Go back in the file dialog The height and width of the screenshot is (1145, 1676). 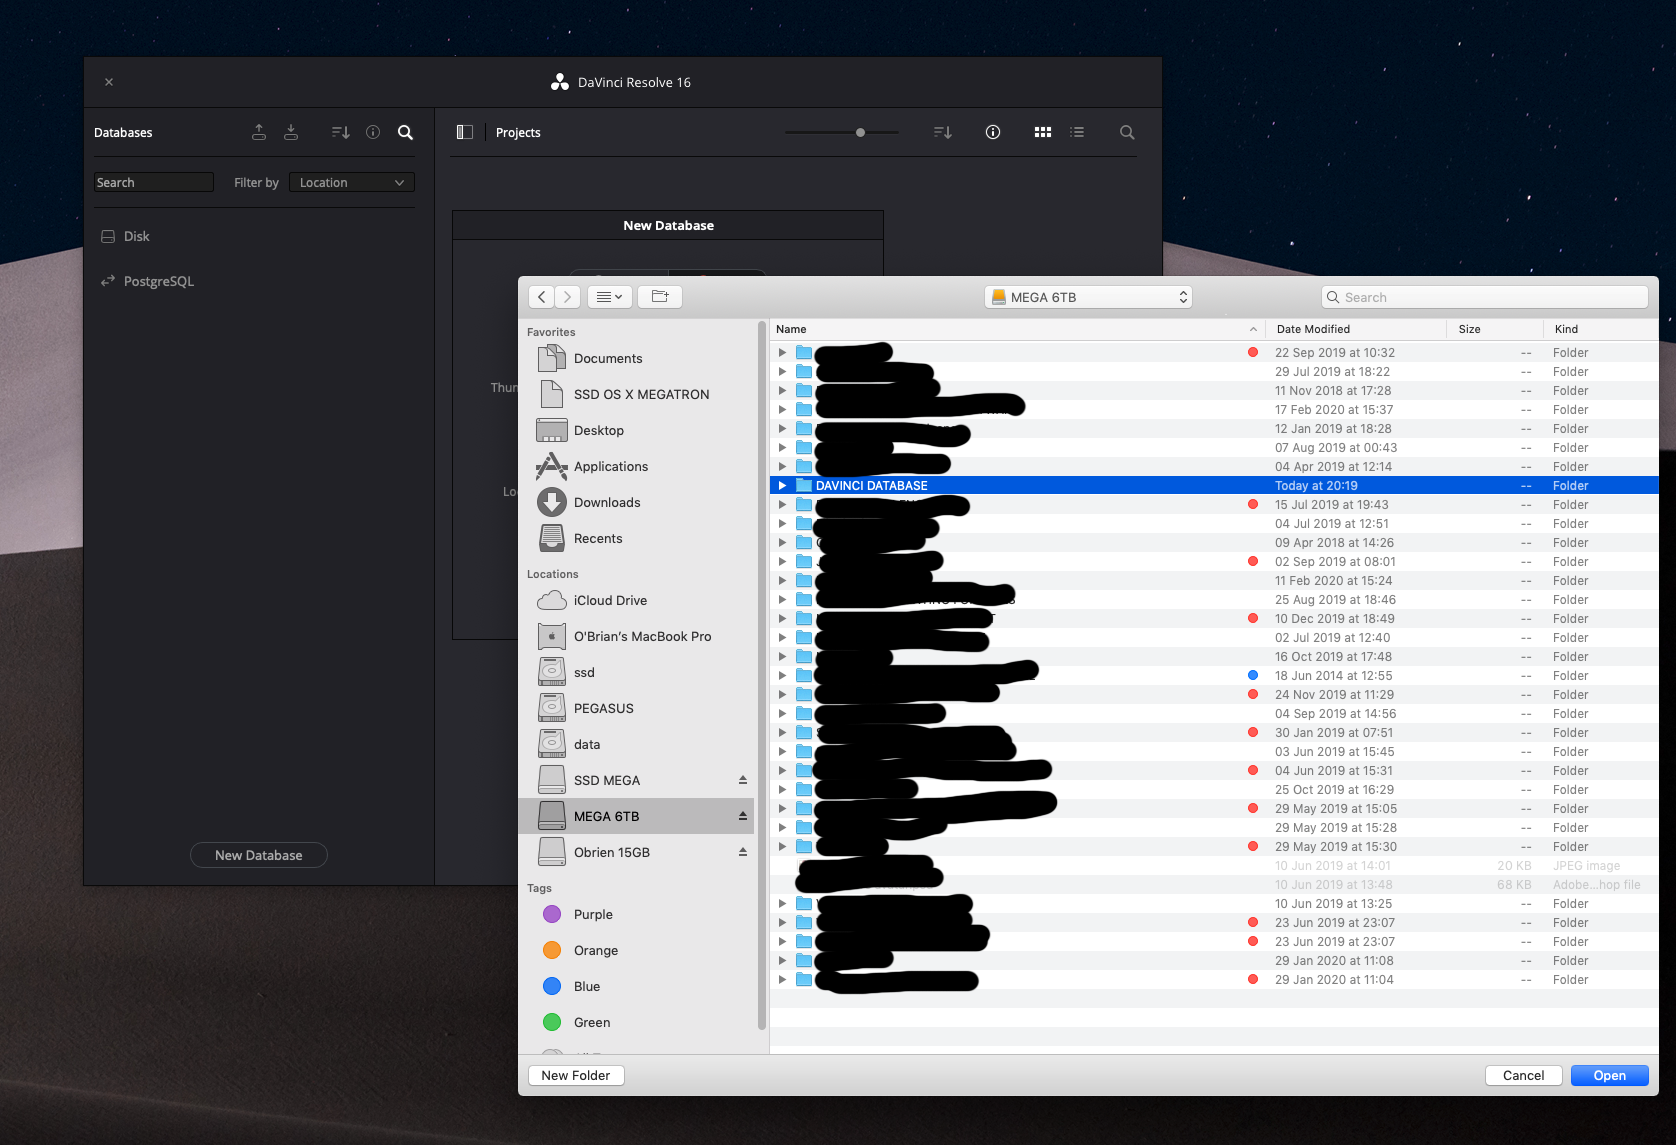coord(541,297)
